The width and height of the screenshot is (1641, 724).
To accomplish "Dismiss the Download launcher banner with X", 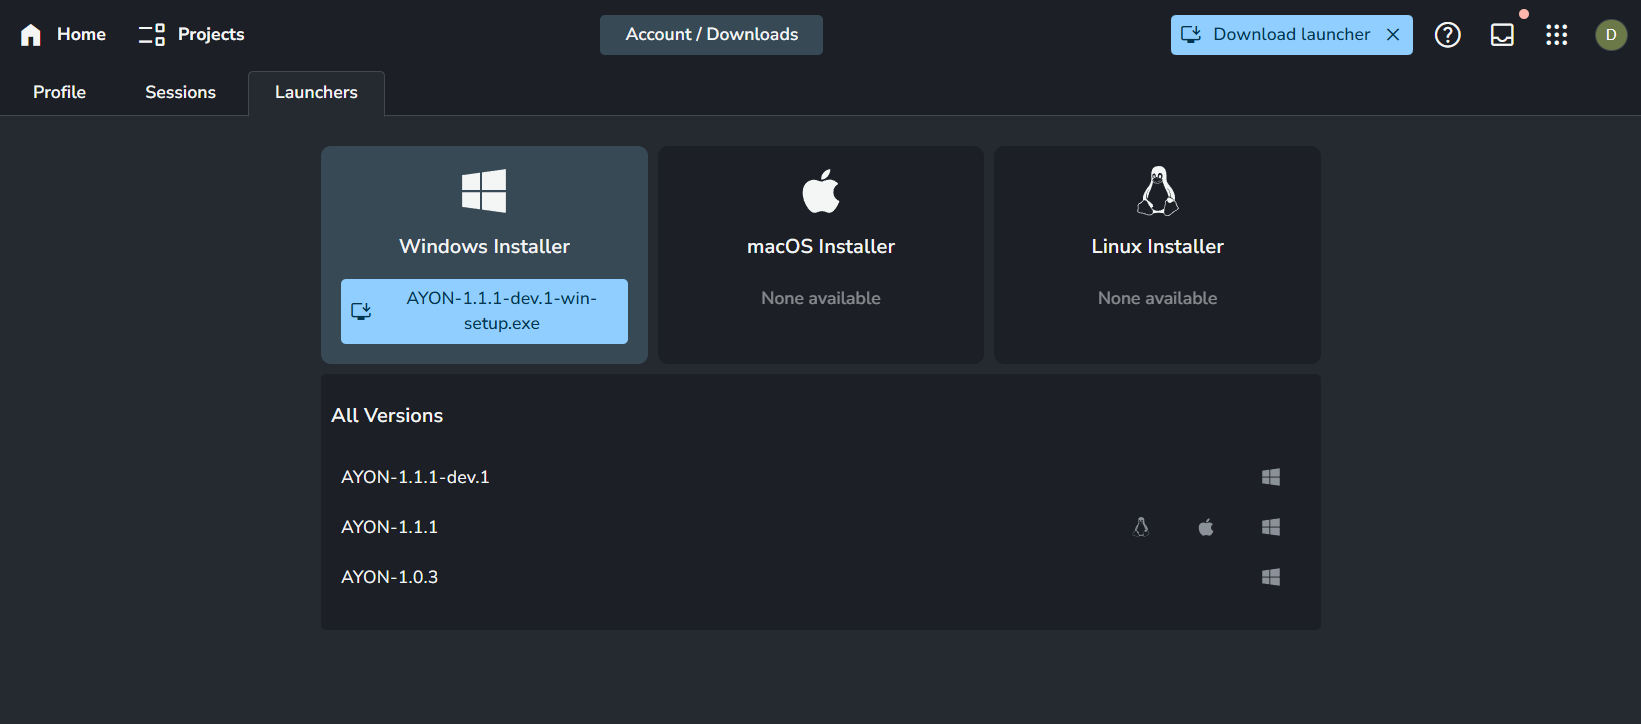I will point(1393,35).
